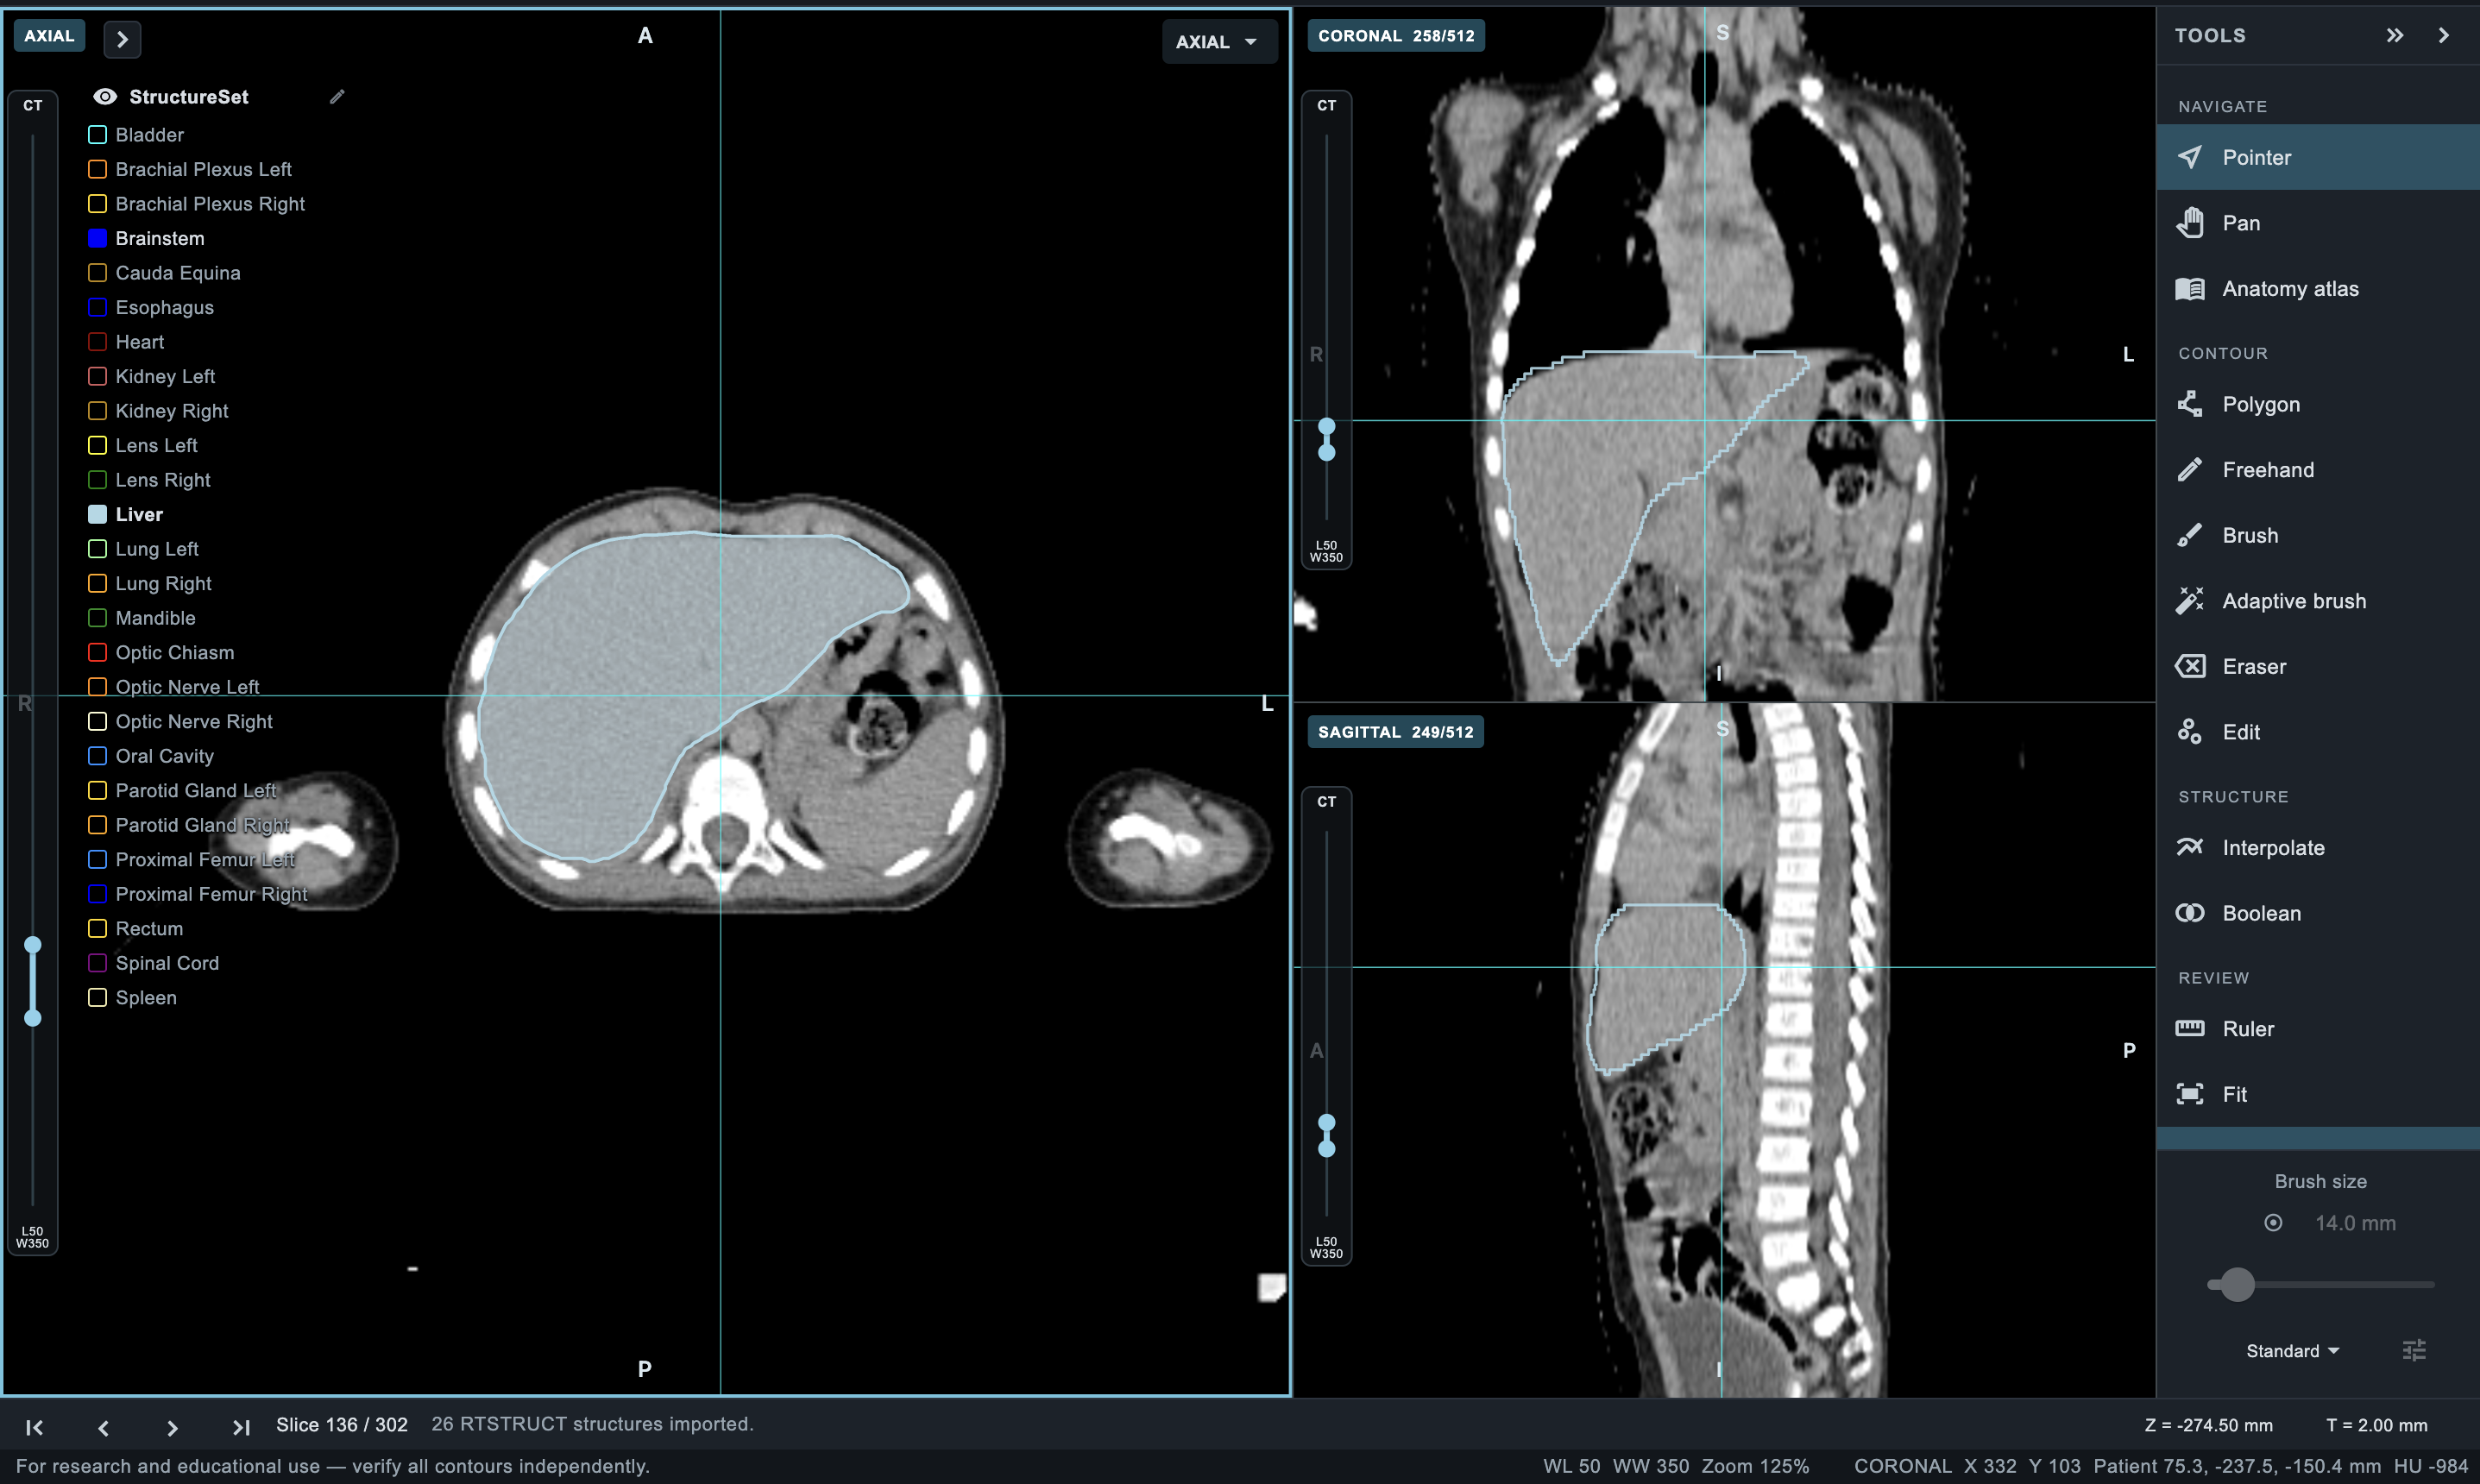The height and width of the screenshot is (1484, 2480).
Task: Enable the Adaptive brush tool
Action: [x=2317, y=601]
